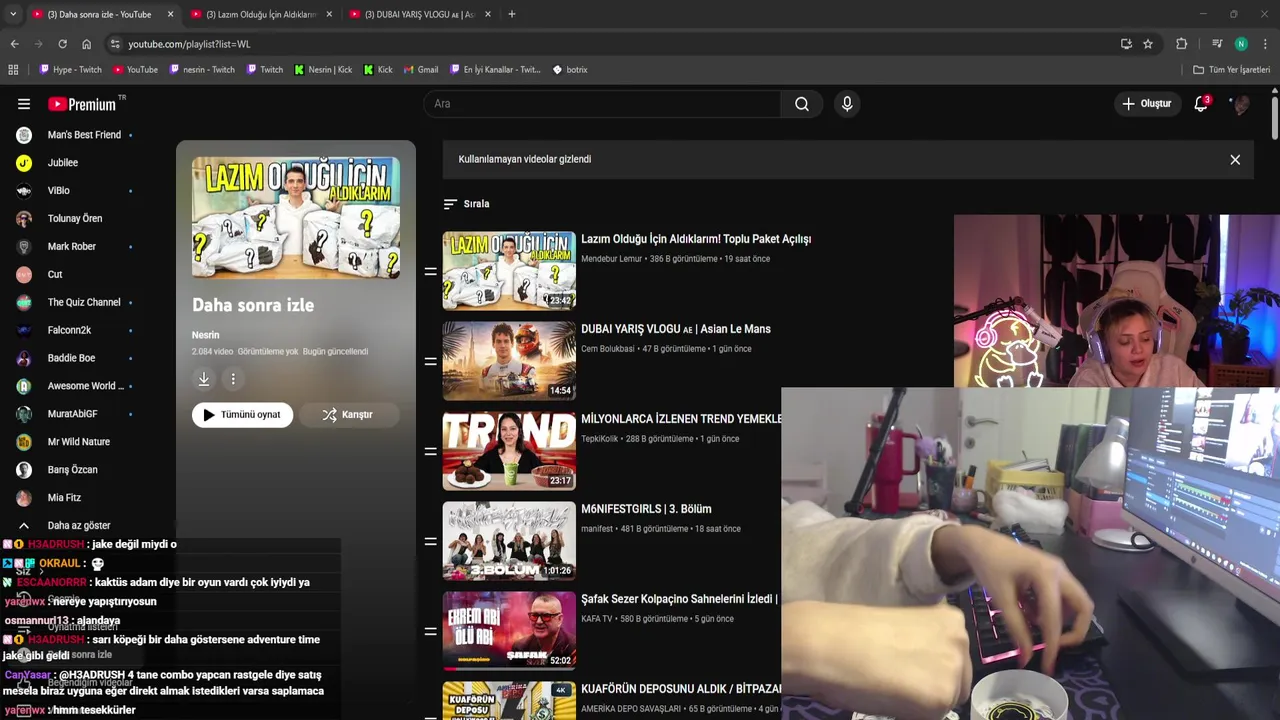1280x720 pixels.
Task: Open the Chrome extensions puzzle icon
Action: 1182,44
